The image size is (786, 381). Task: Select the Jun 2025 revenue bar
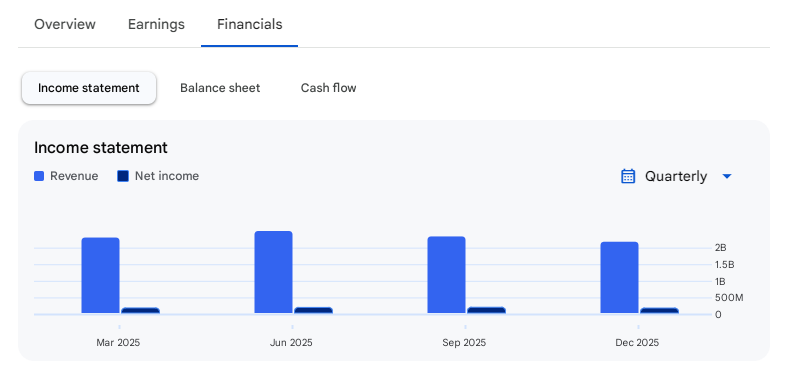273,272
